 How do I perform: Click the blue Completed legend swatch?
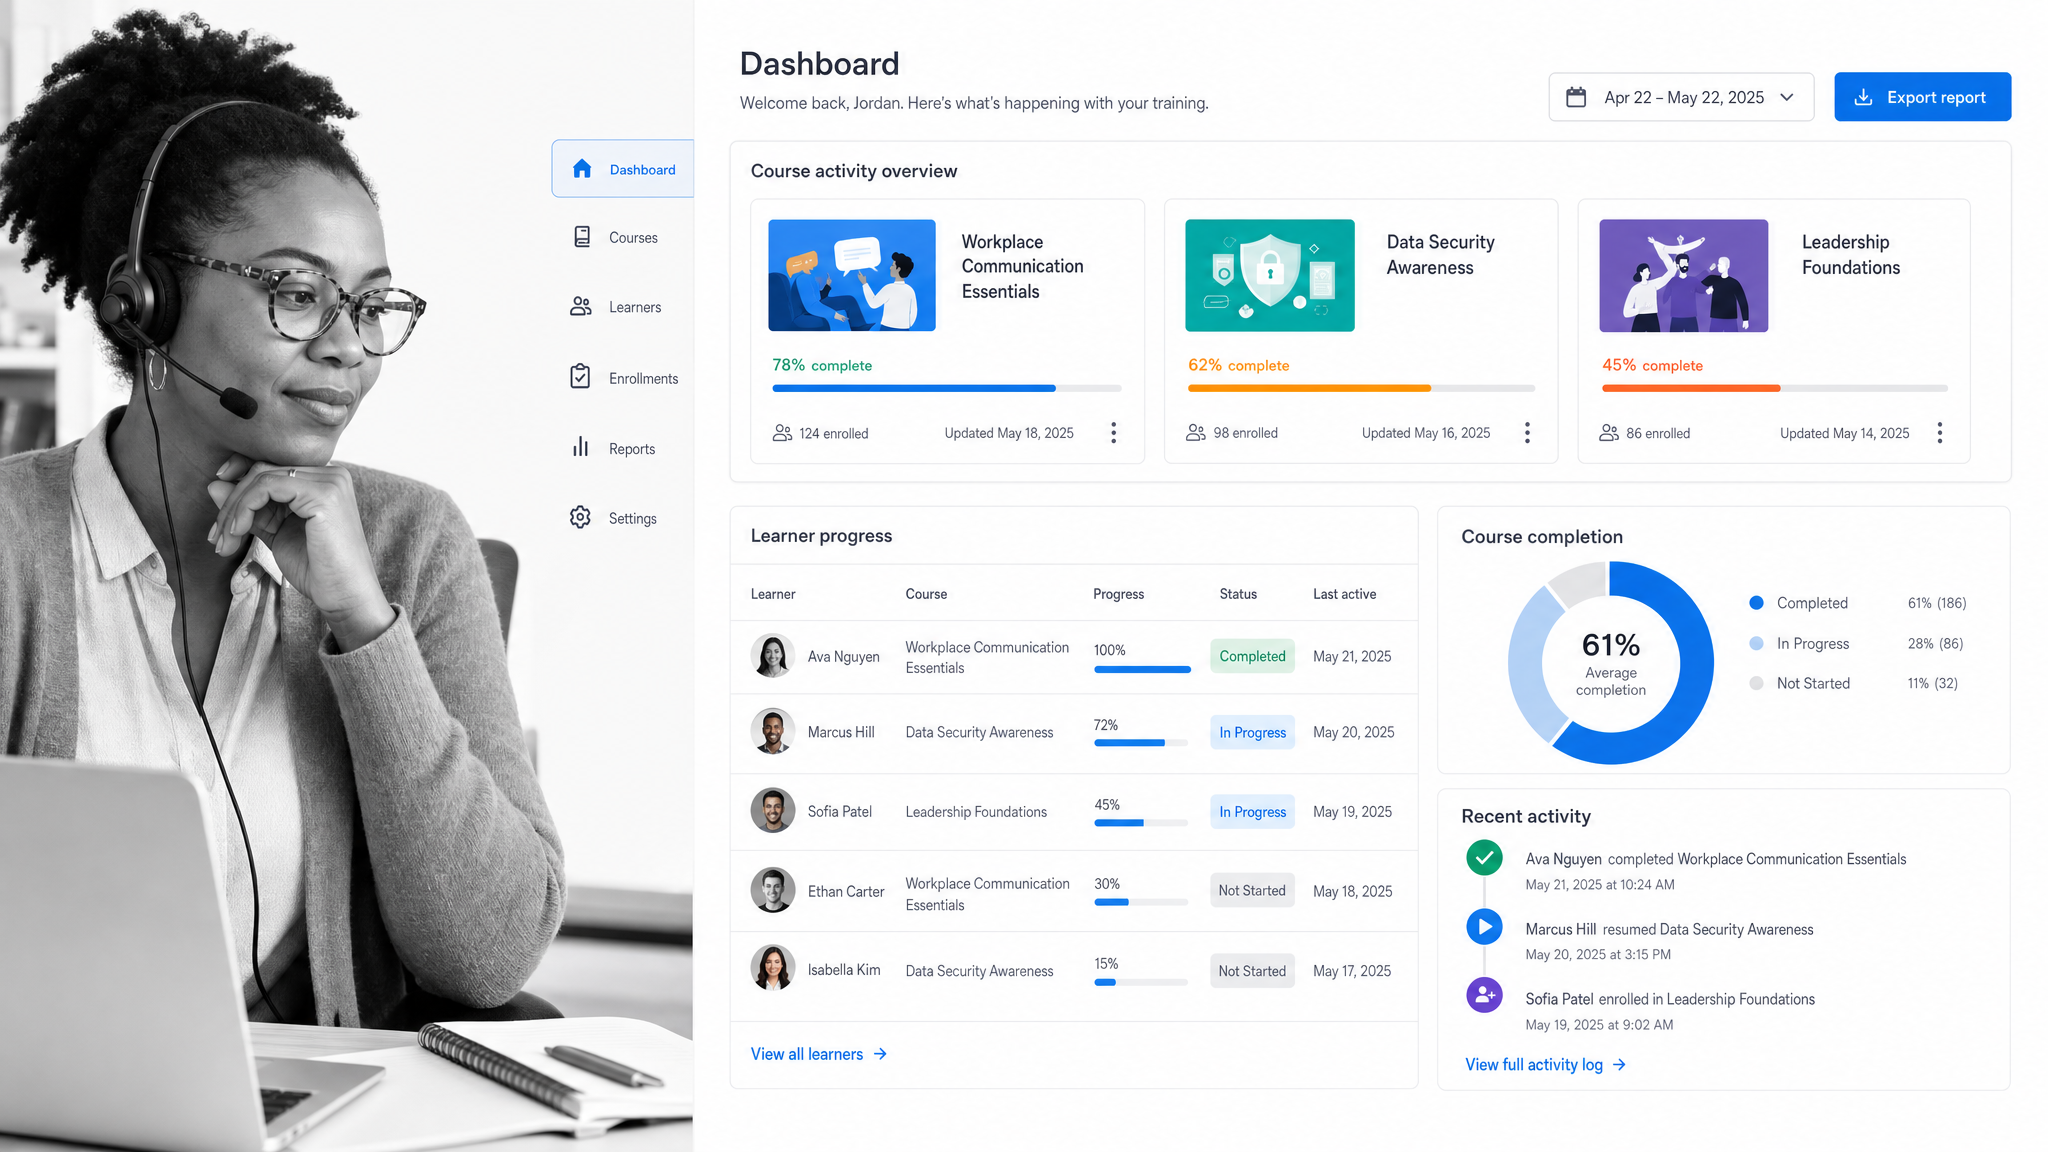(x=1756, y=602)
